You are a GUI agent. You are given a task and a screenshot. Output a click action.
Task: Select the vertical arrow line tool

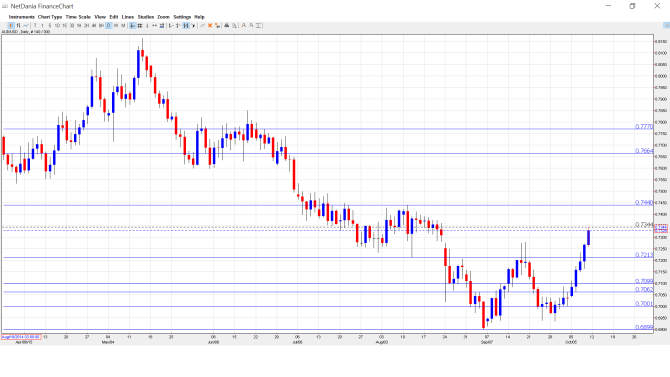coord(178,26)
